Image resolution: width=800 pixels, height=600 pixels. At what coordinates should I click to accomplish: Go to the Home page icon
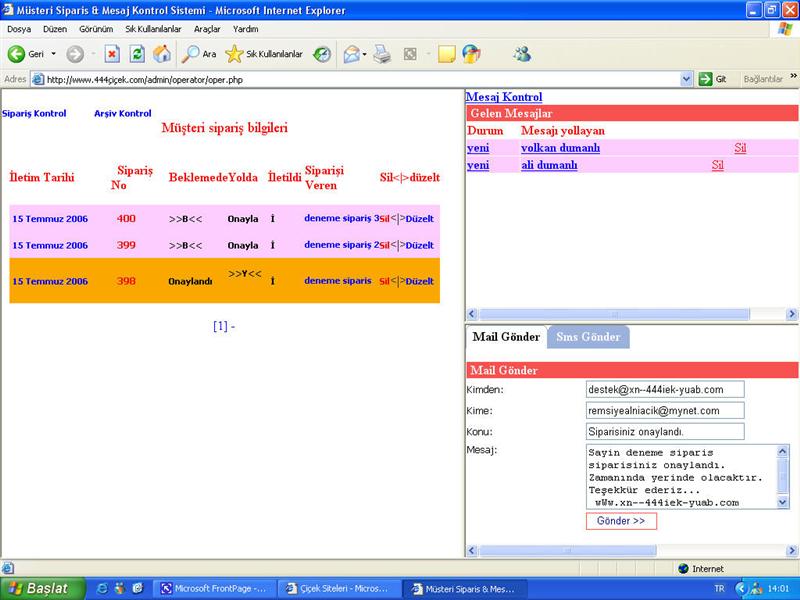point(162,54)
